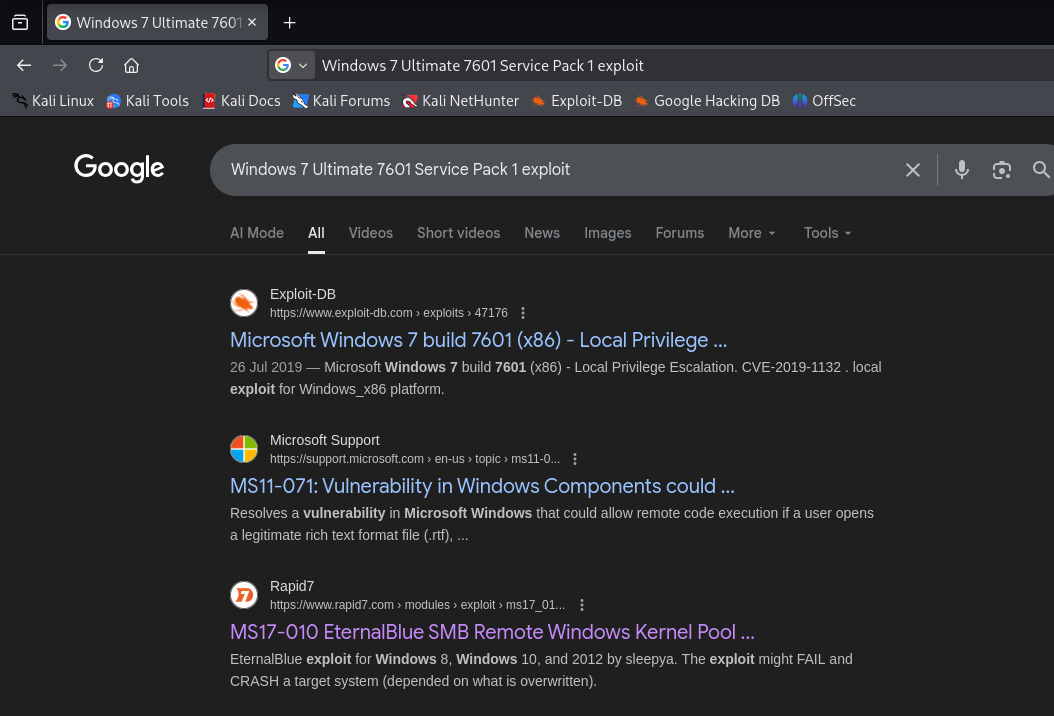The width and height of the screenshot is (1054, 716).
Task: Open MS11-071 Vulnerability in Windows Components result
Action: click(x=482, y=485)
